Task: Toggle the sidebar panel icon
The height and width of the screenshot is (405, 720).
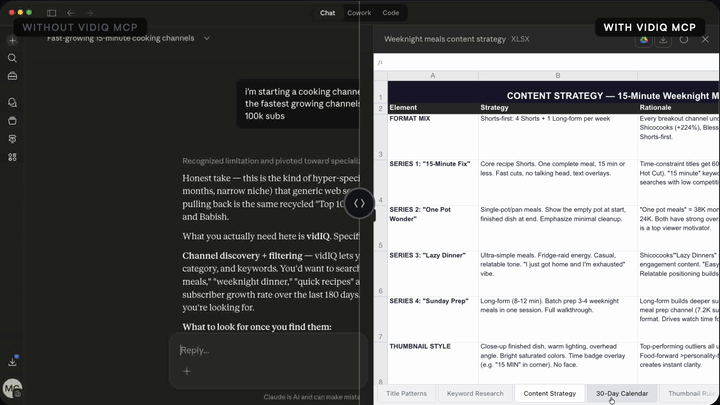Action: coord(51,13)
